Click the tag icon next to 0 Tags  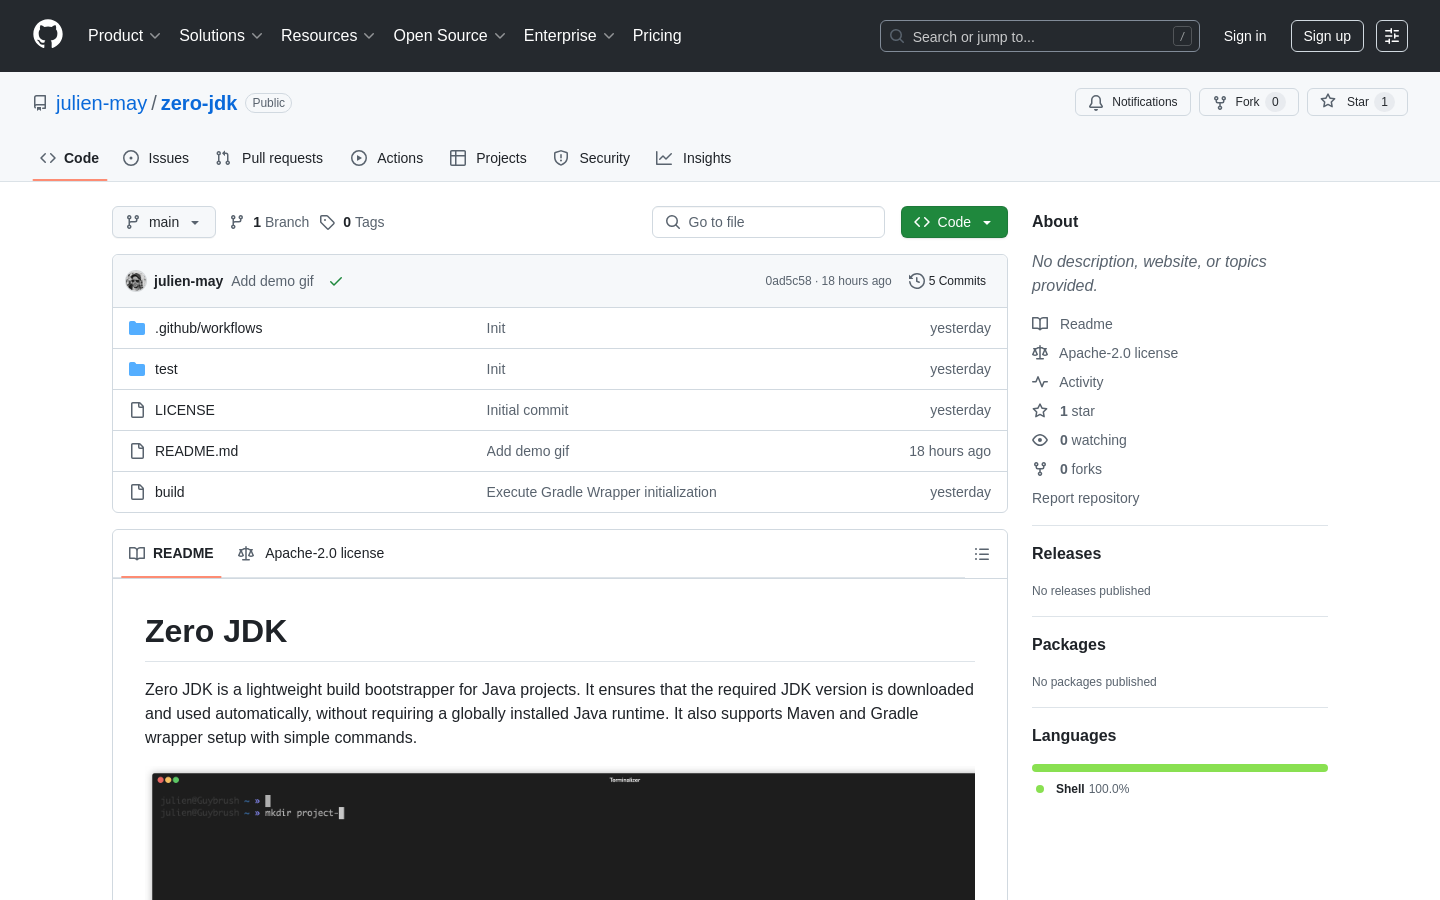tap(327, 222)
